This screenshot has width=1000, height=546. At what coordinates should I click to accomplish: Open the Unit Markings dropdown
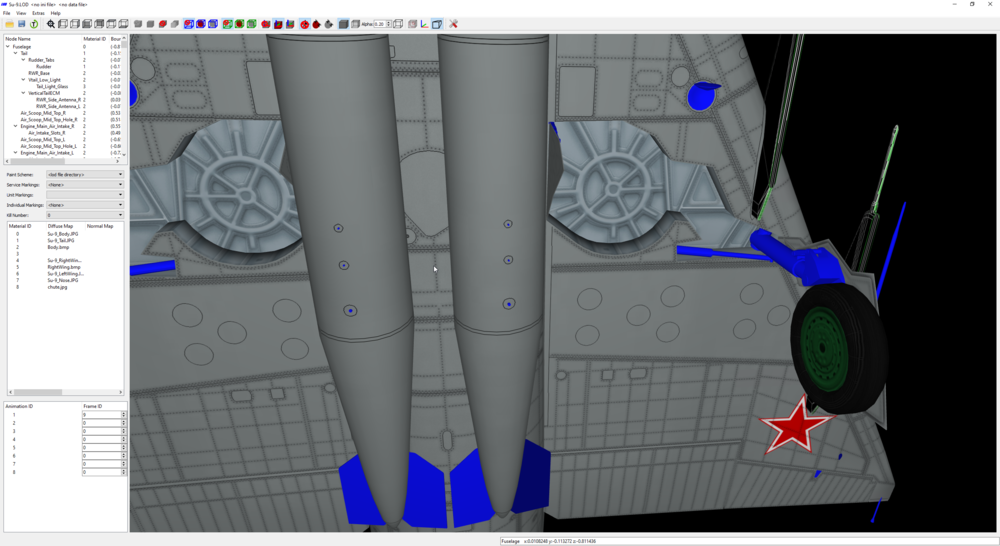(85, 195)
